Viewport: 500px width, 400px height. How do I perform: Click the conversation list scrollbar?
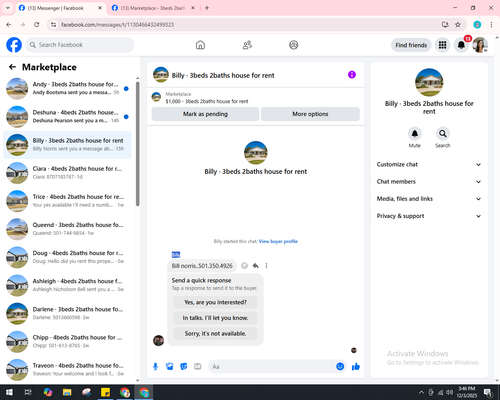138,143
